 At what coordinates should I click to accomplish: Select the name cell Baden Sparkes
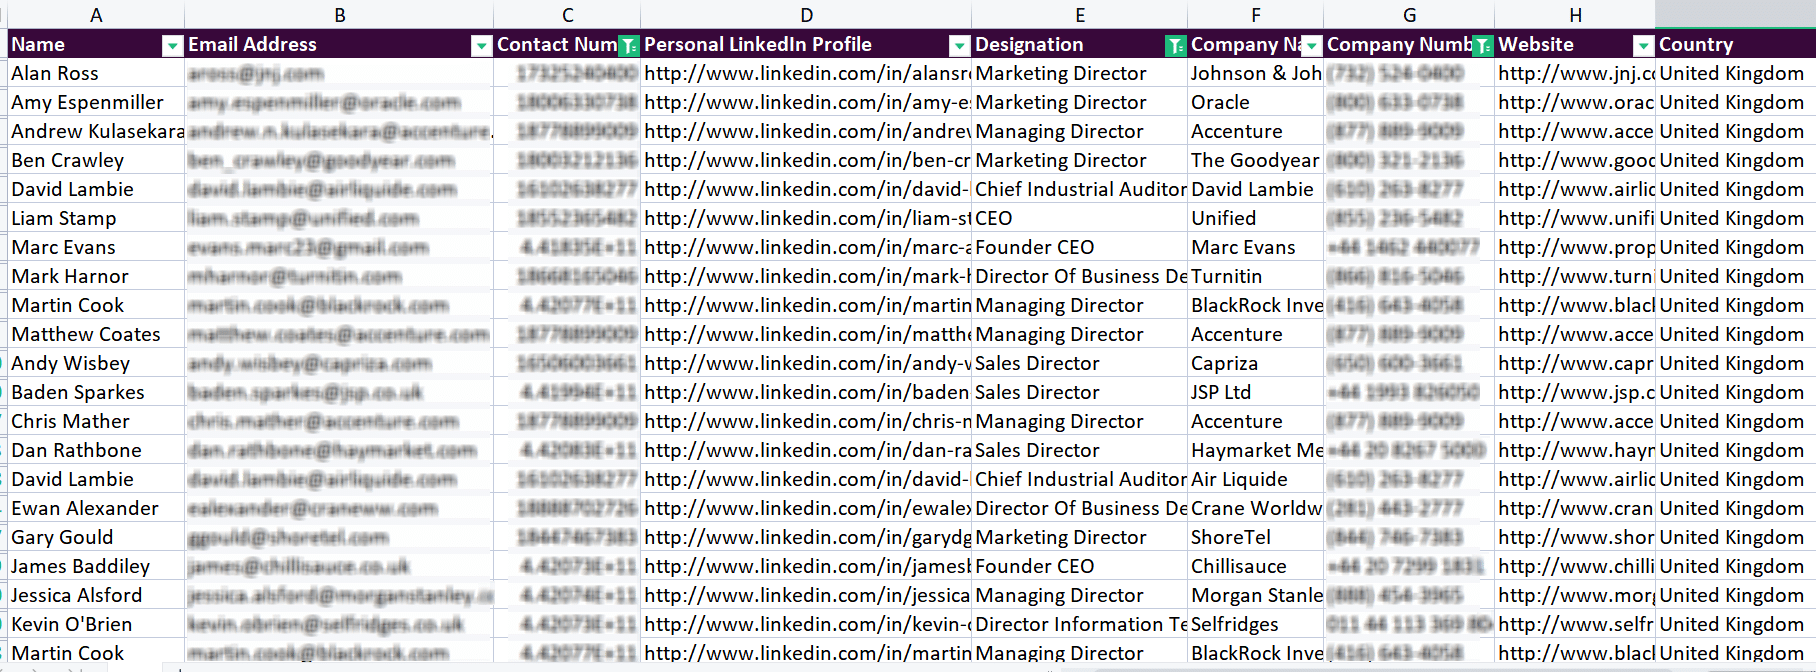tap(96, 392)
